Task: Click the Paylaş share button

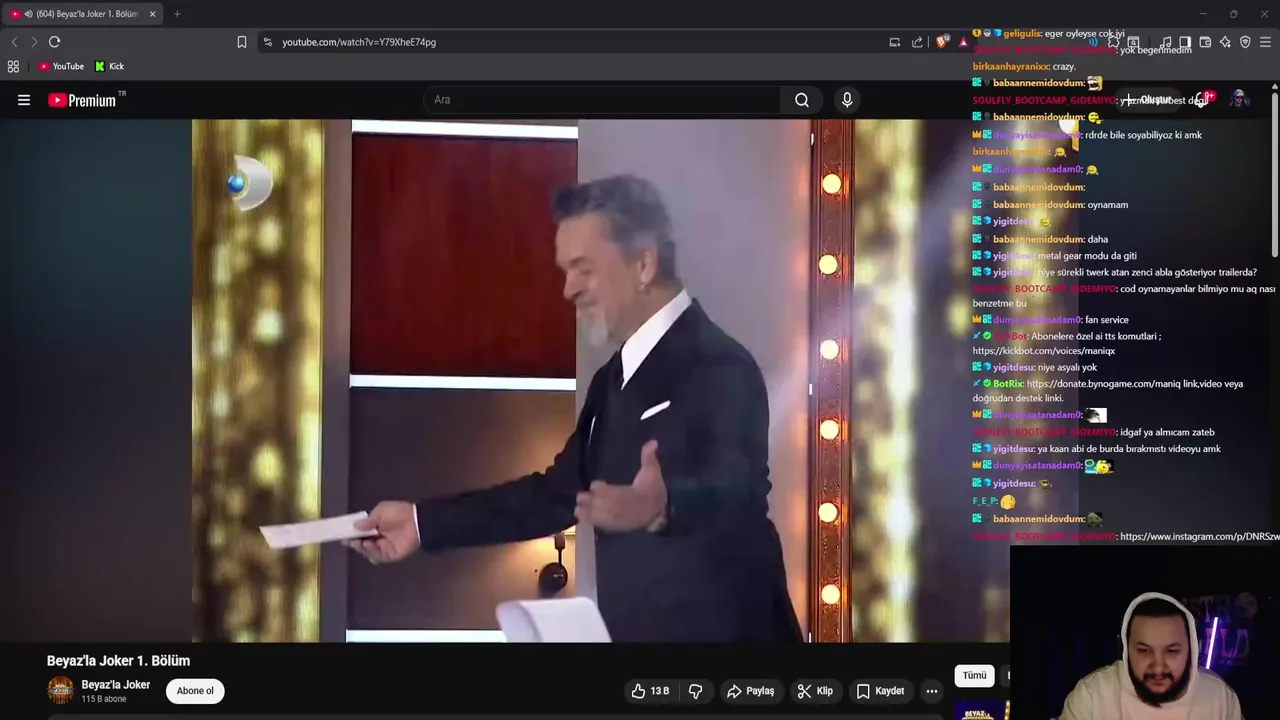Action: 750,691
